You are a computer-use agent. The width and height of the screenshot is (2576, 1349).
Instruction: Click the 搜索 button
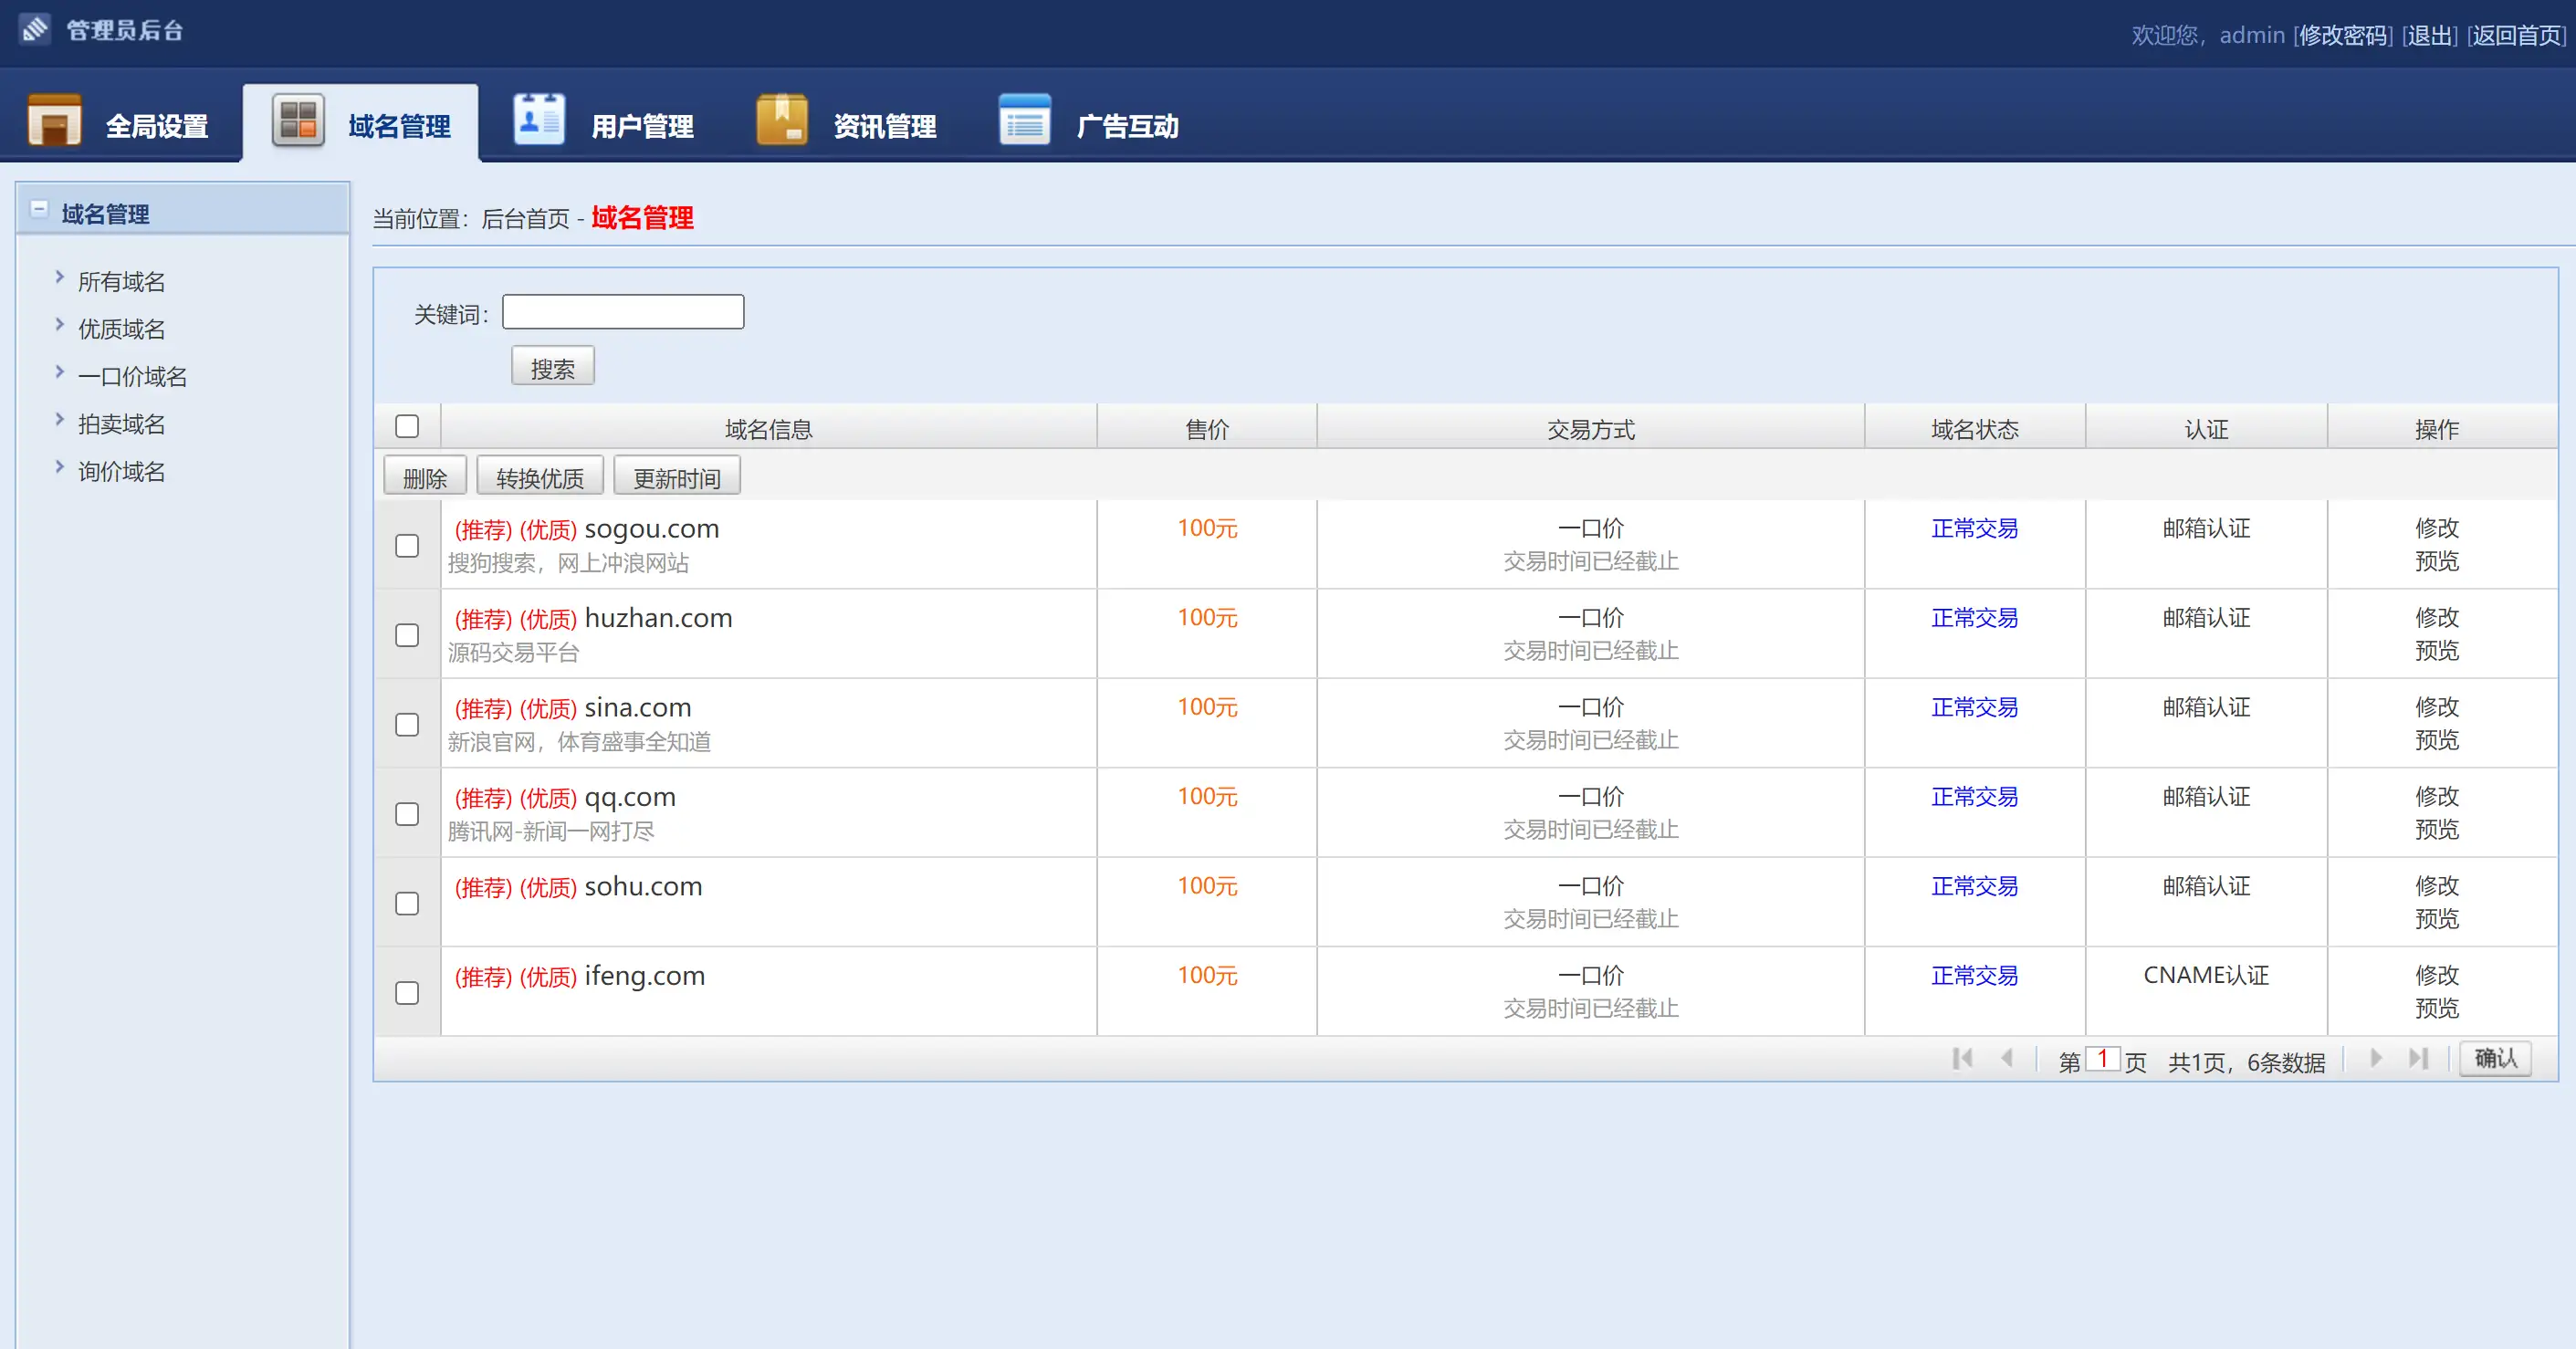point(553,365)
